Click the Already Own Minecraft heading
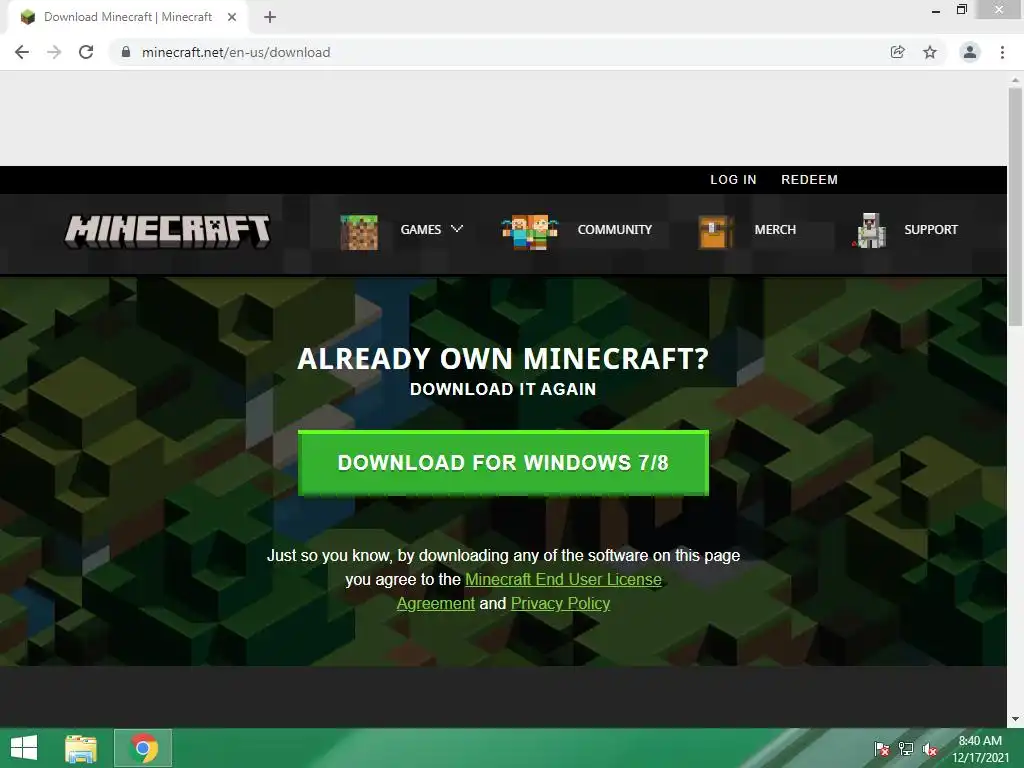This screenshot has height=768, width=1024. point(503,359)
